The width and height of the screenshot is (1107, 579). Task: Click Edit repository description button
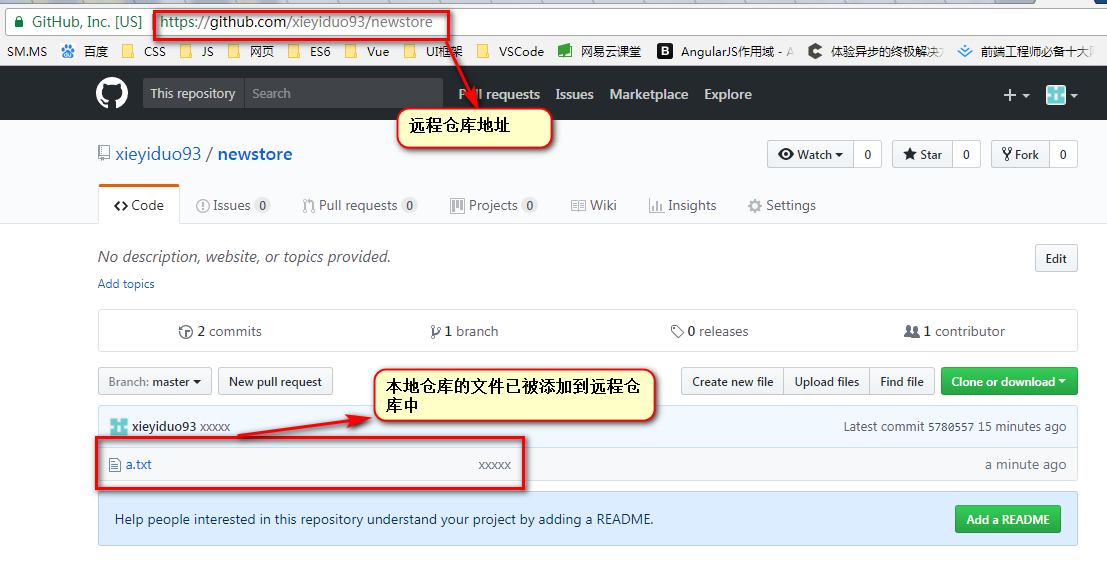click(1056, 258)
